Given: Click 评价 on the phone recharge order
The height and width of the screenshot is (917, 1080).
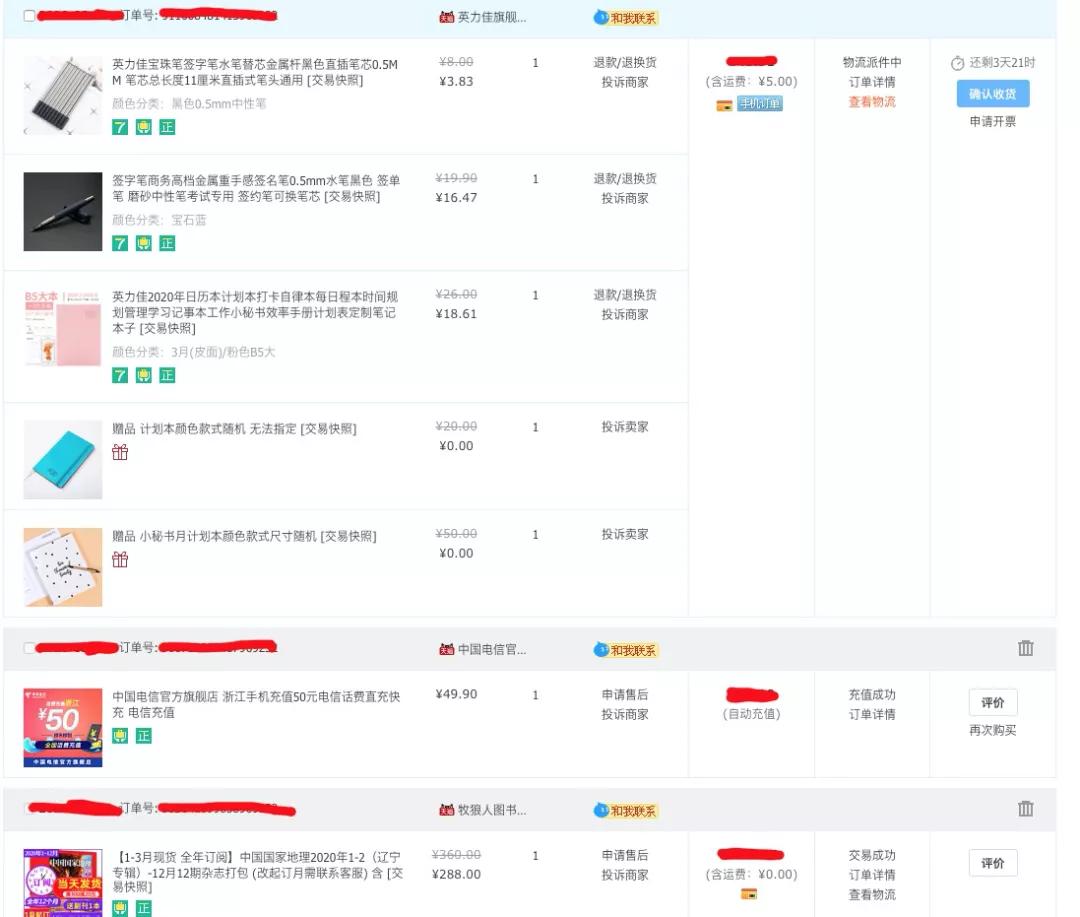Looking at the screenshot, I should point(991,703).
